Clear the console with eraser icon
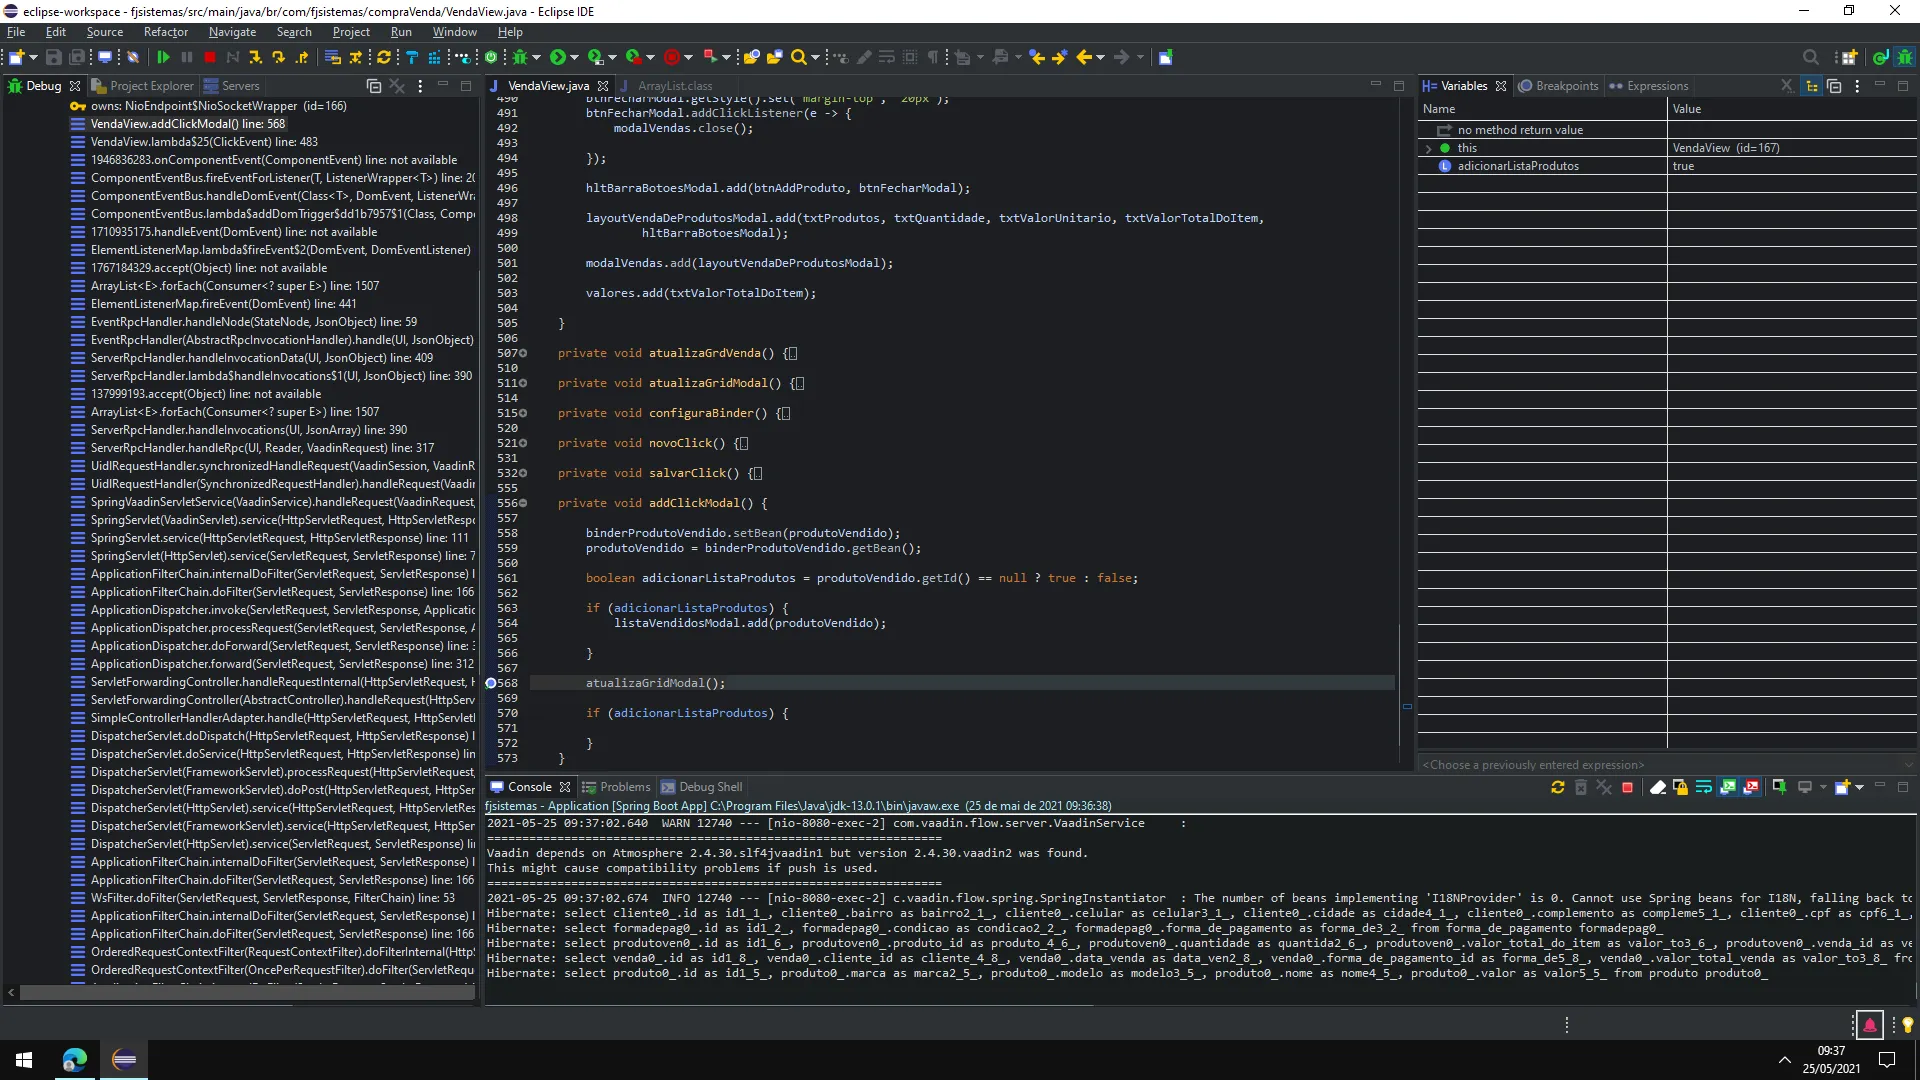The image size is (1920, 1080). click(x=1657, y=788)
